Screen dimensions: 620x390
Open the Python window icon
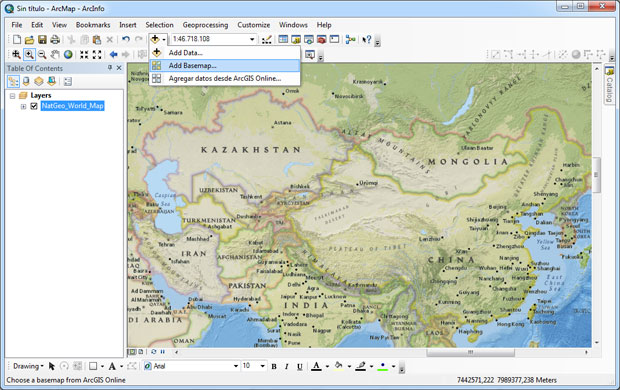click(x=335, y=39)
